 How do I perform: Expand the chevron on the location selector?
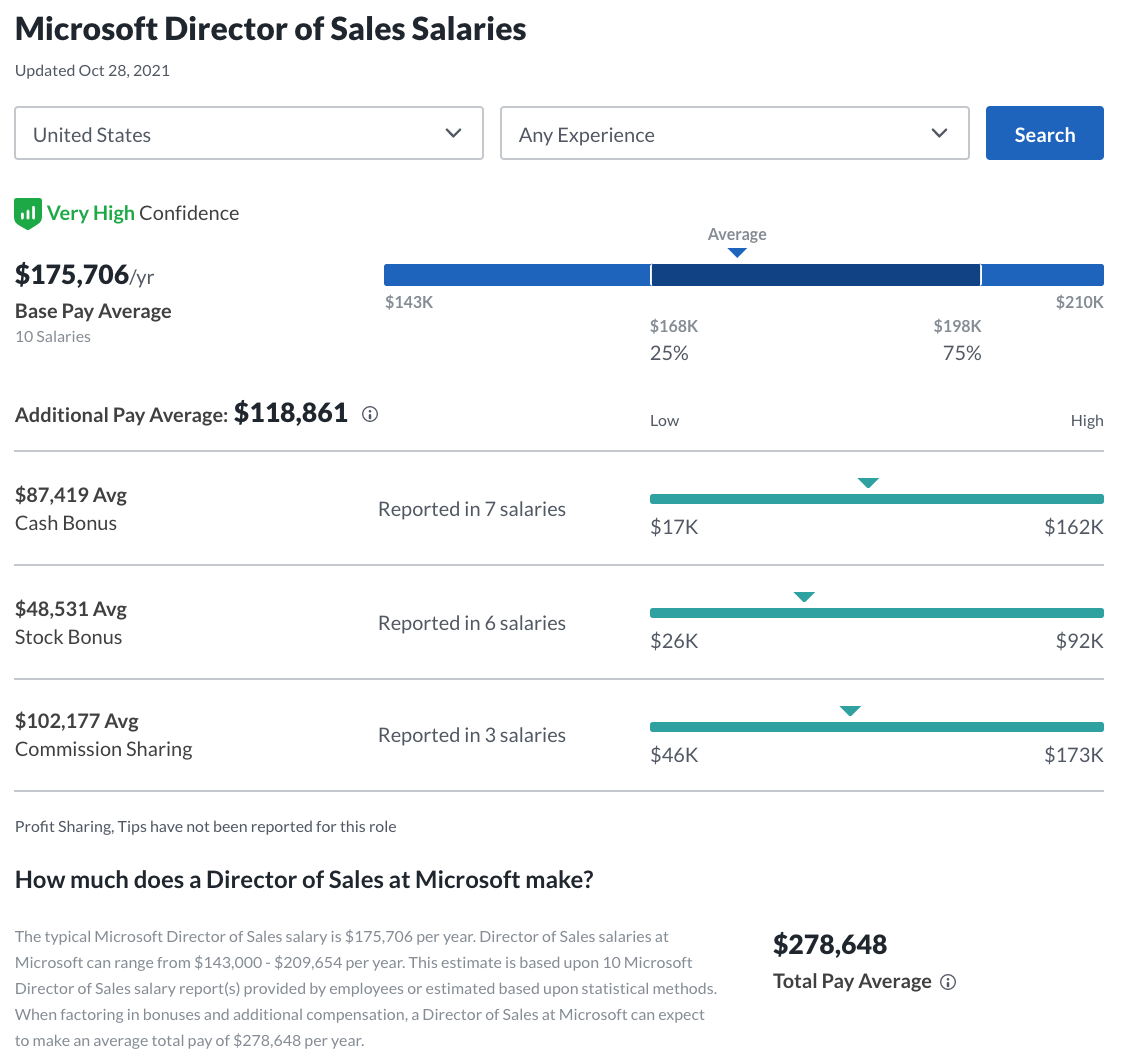click(453, 132)
